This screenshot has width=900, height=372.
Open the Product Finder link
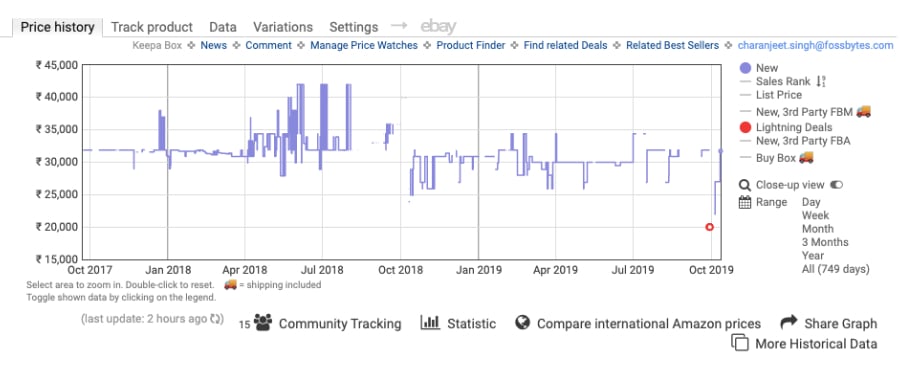pos(471,45)
